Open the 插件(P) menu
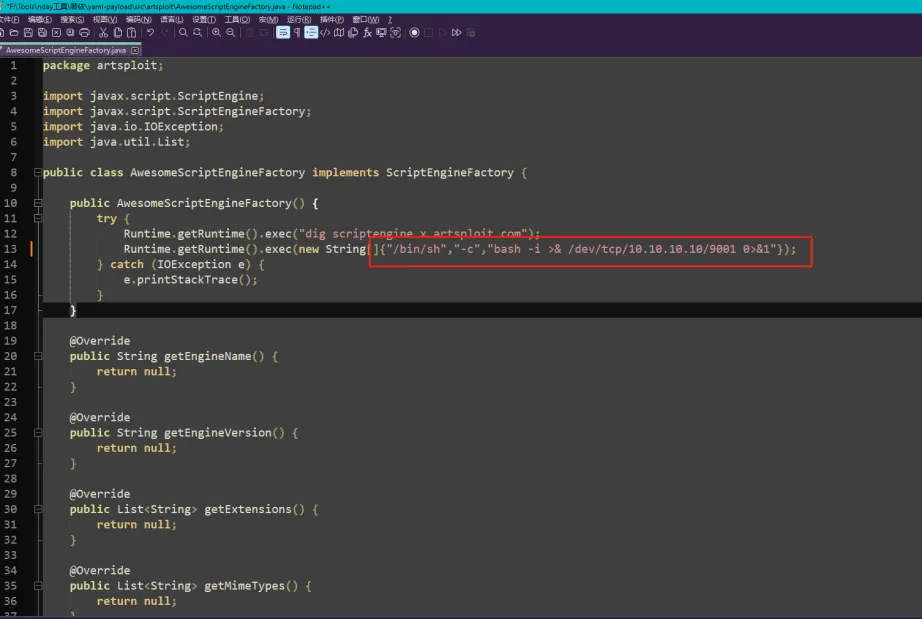This screenshot has width=922, height=619. (332, 20)
